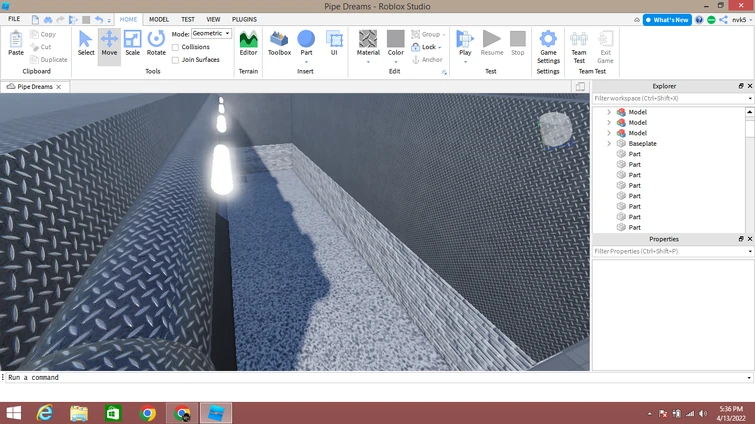
Task: Open the Terrain Editor
Action: [248, 43]
